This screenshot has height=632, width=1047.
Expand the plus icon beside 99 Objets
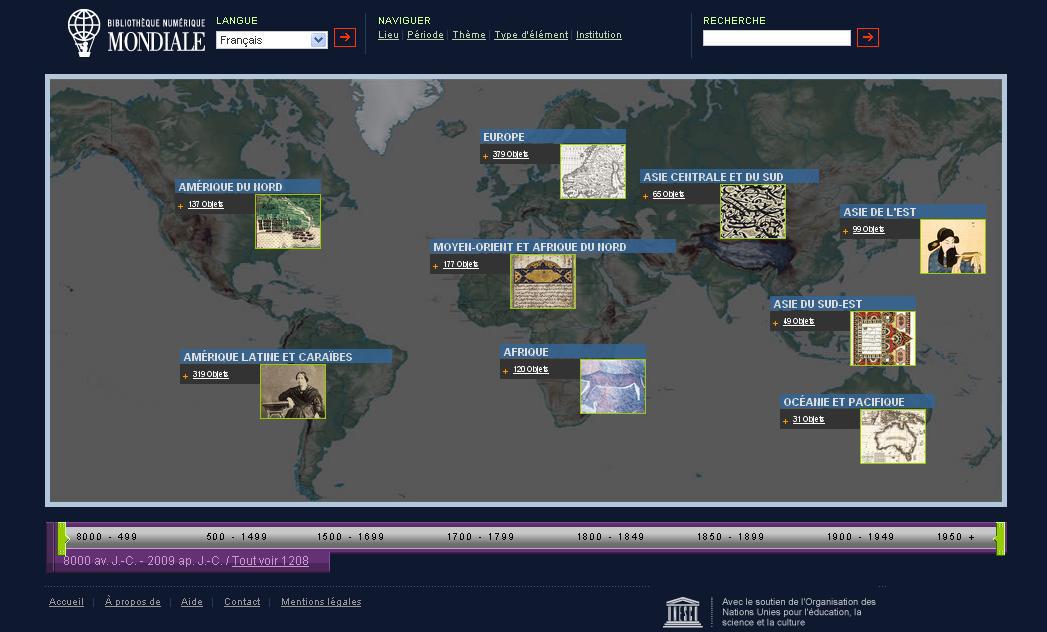(x=845, y=231)
